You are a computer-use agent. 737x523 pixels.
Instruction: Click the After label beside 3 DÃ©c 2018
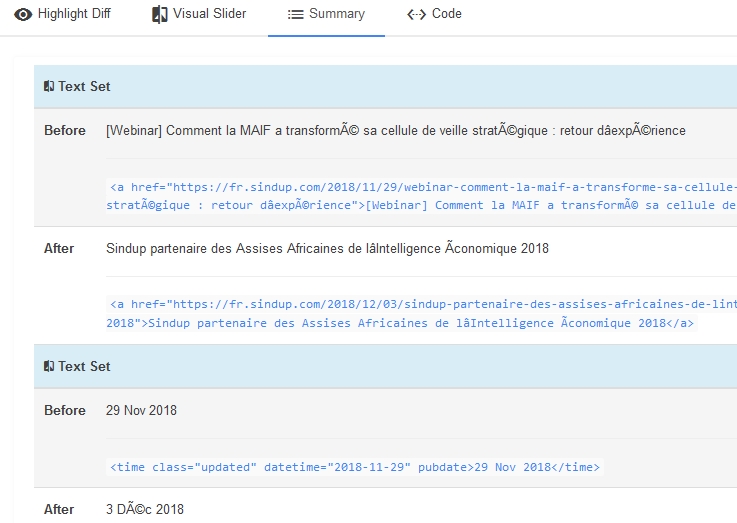[x=59, y=509]
